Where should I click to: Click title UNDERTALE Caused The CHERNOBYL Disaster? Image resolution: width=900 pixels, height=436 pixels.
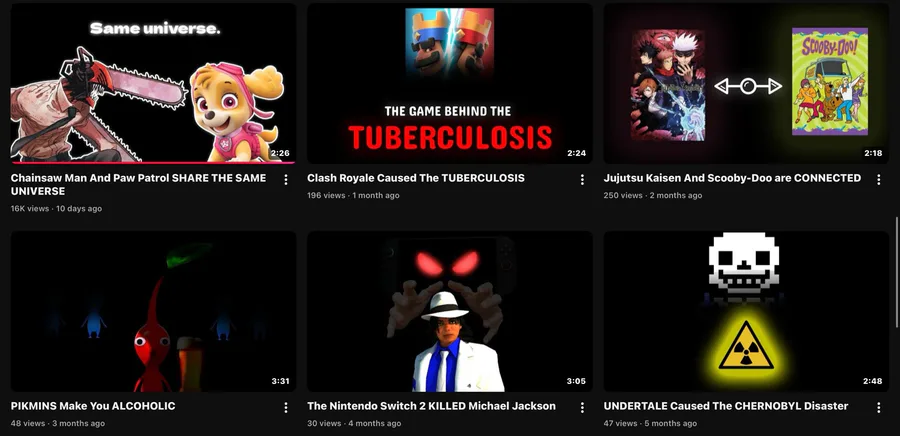(x=726, y=406)
